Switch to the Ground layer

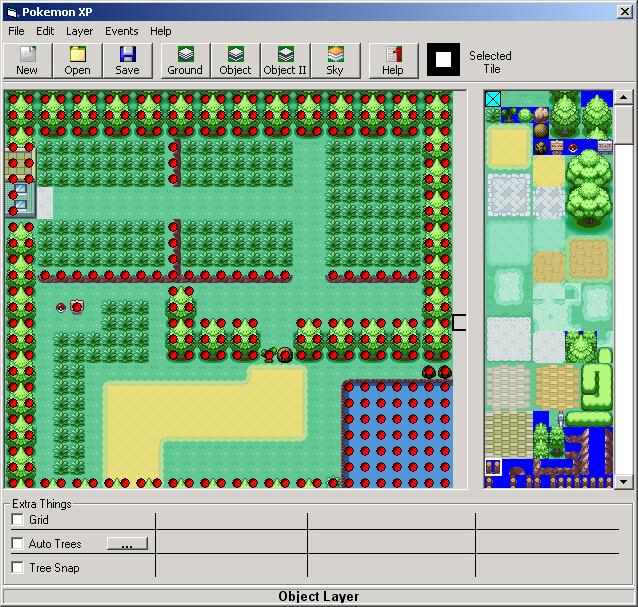pos(185,61)
